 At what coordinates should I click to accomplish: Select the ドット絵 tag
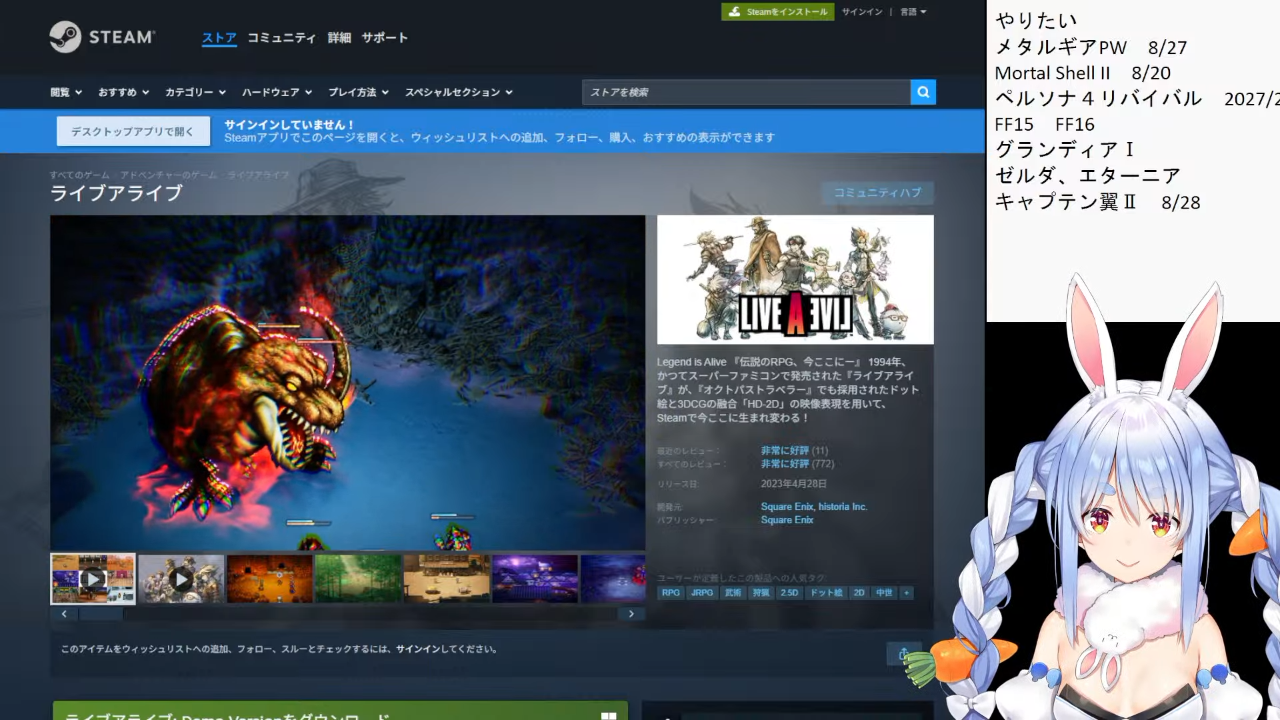pyautogui.click(x=826, y=593)
